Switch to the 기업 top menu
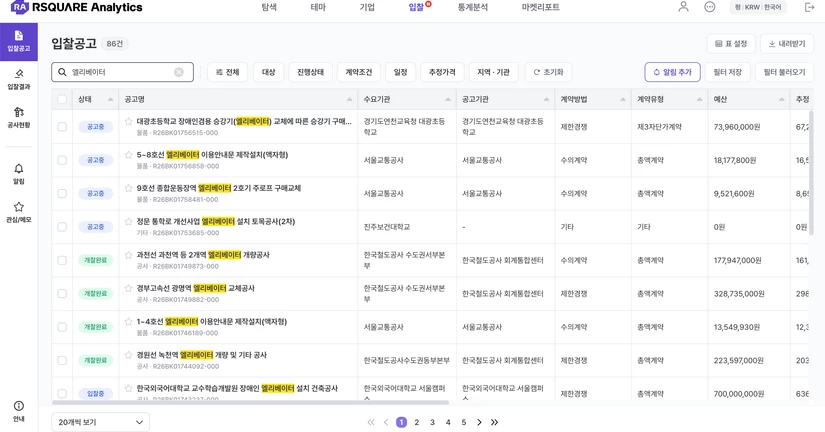Viewport: 825px width, 432px height. 367,7
